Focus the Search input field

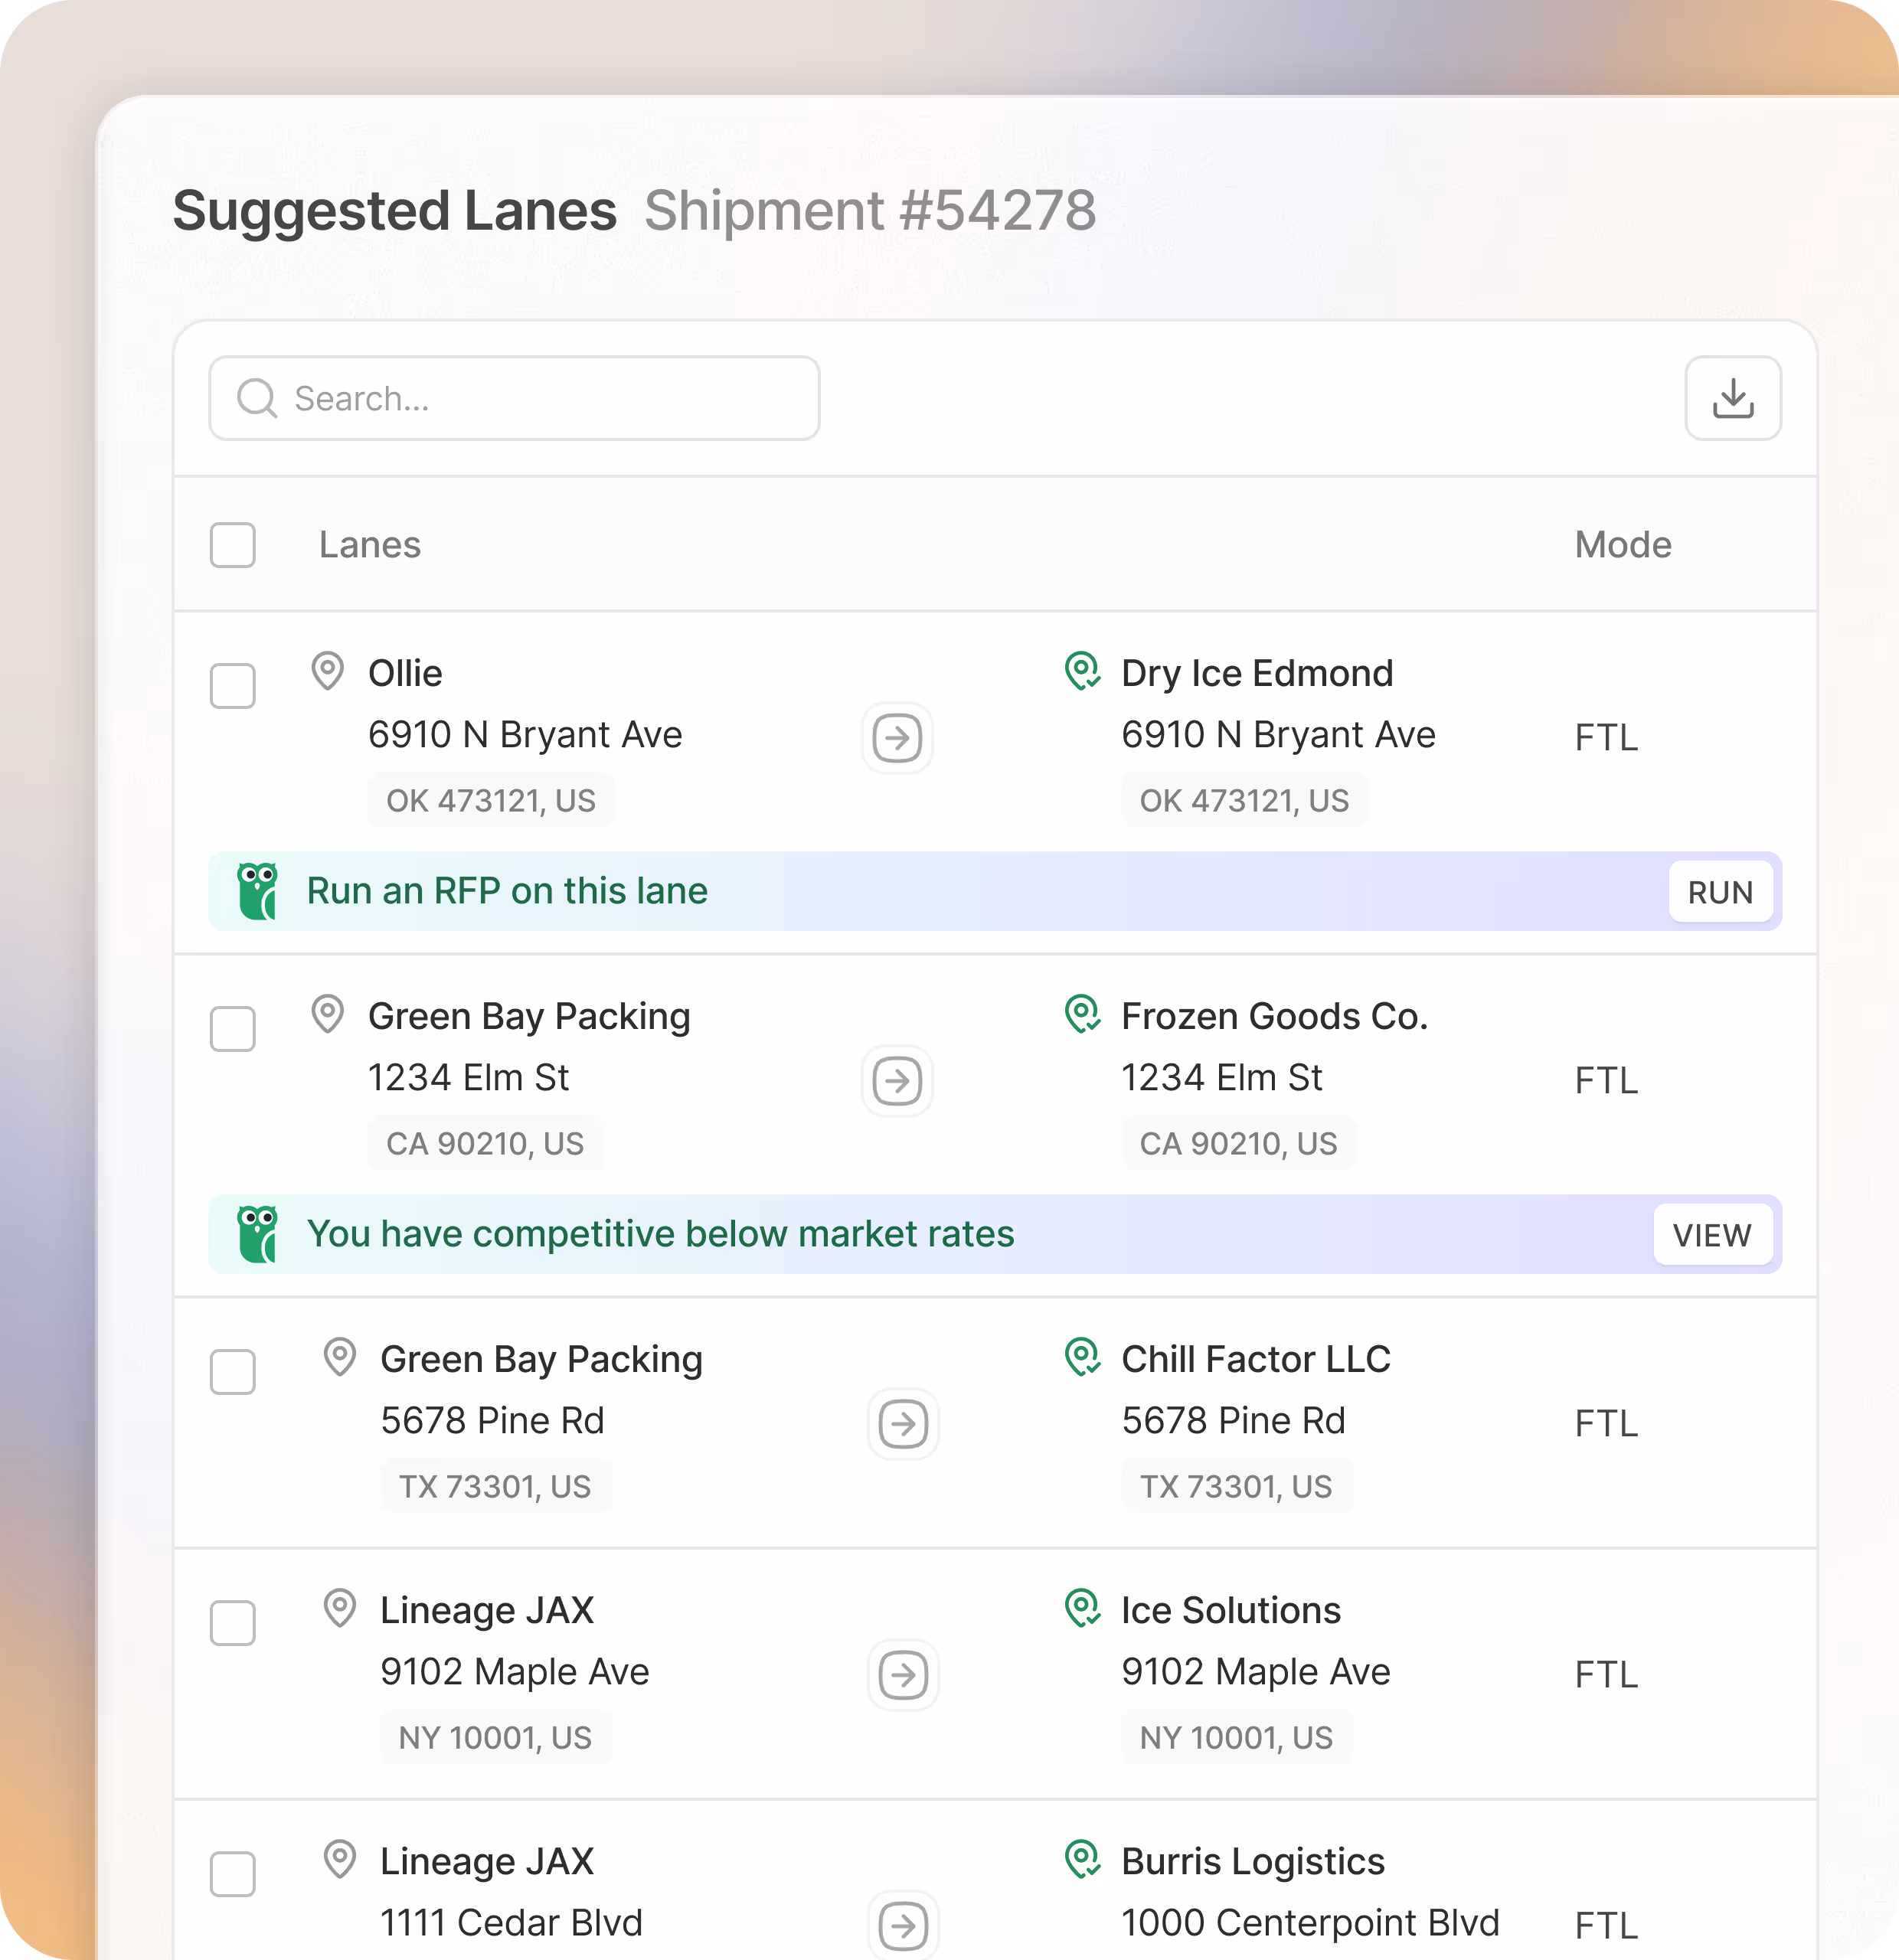coord(540,398)
